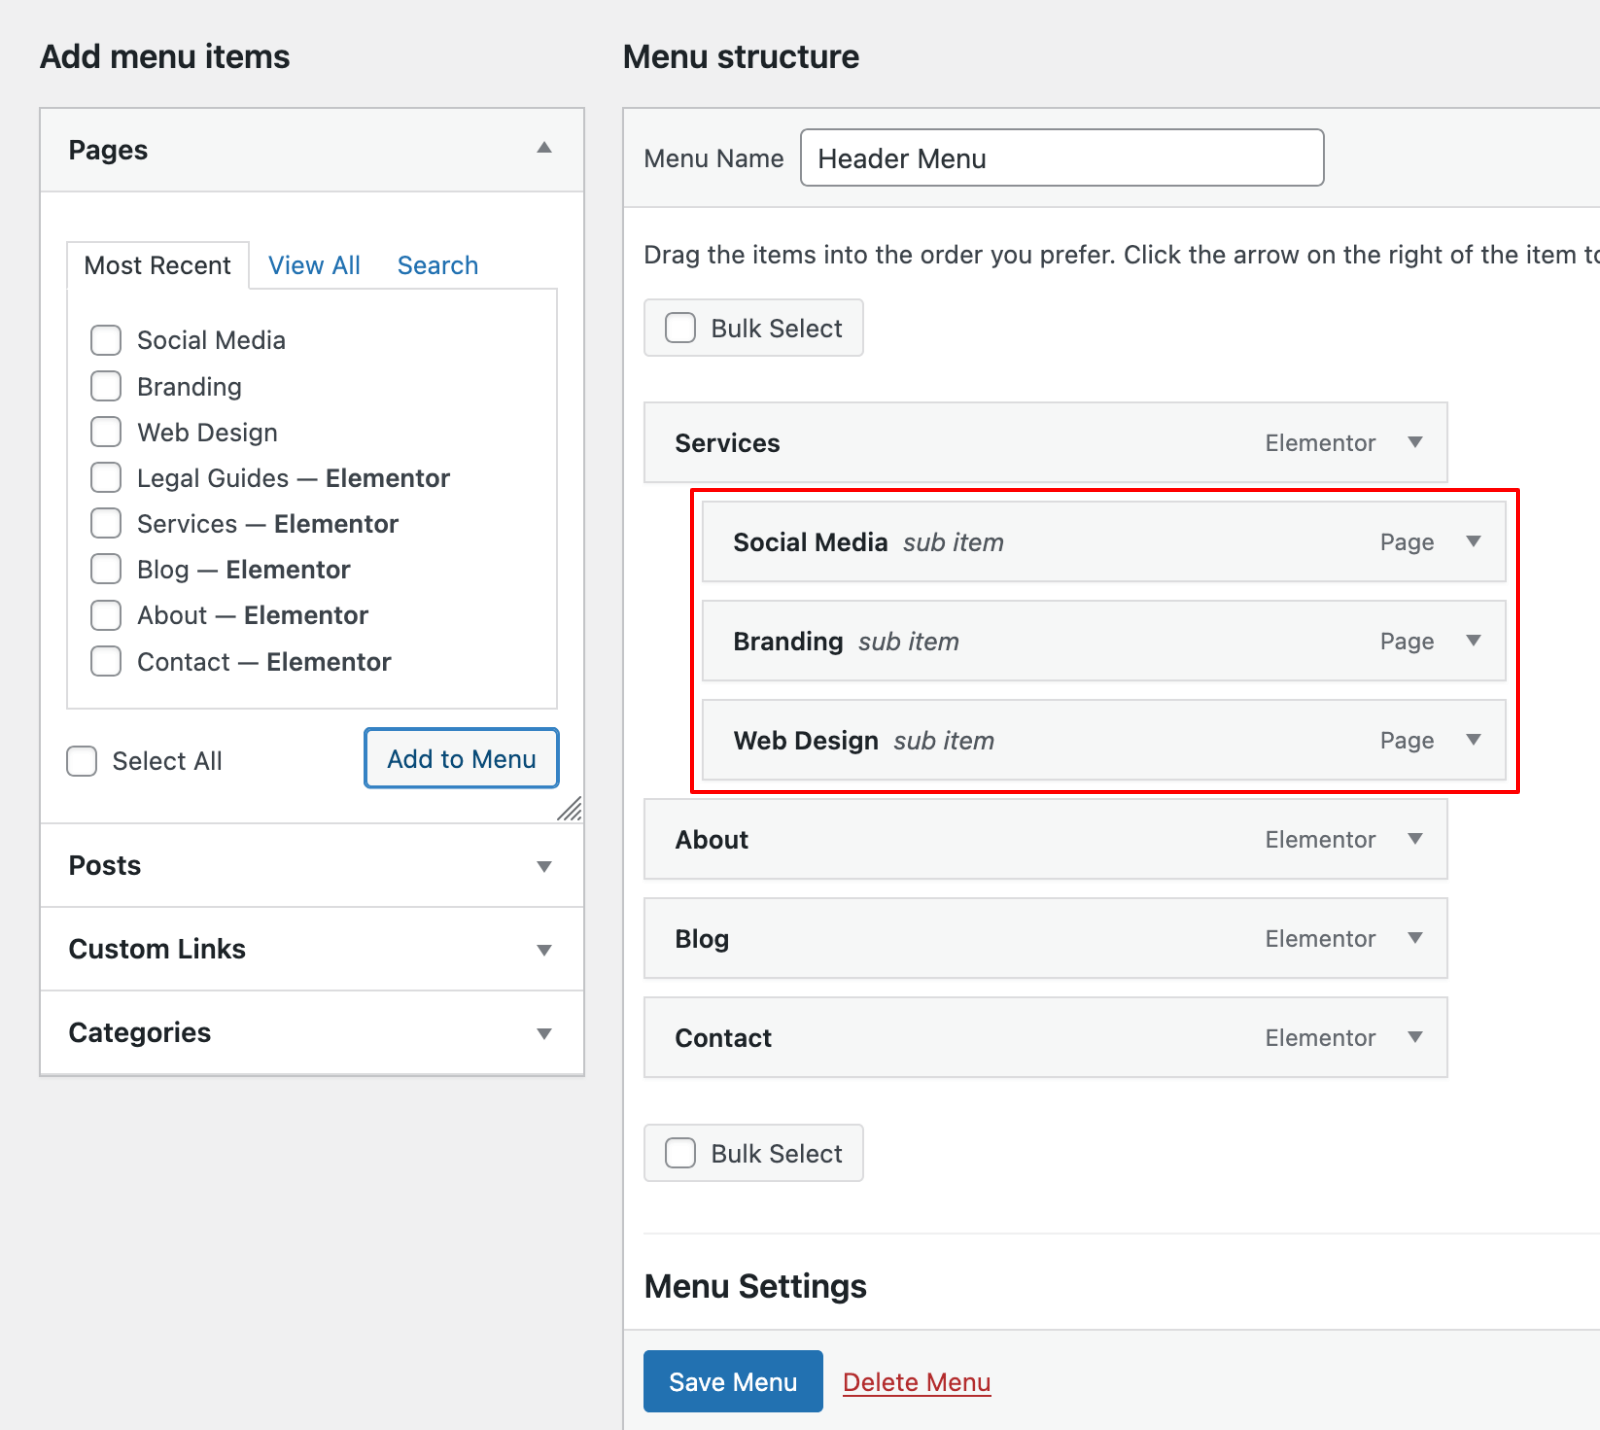The width and height of the screenshot is (1600, 1430).
Task: Open the Search tab
Action: tap(438, 265)
